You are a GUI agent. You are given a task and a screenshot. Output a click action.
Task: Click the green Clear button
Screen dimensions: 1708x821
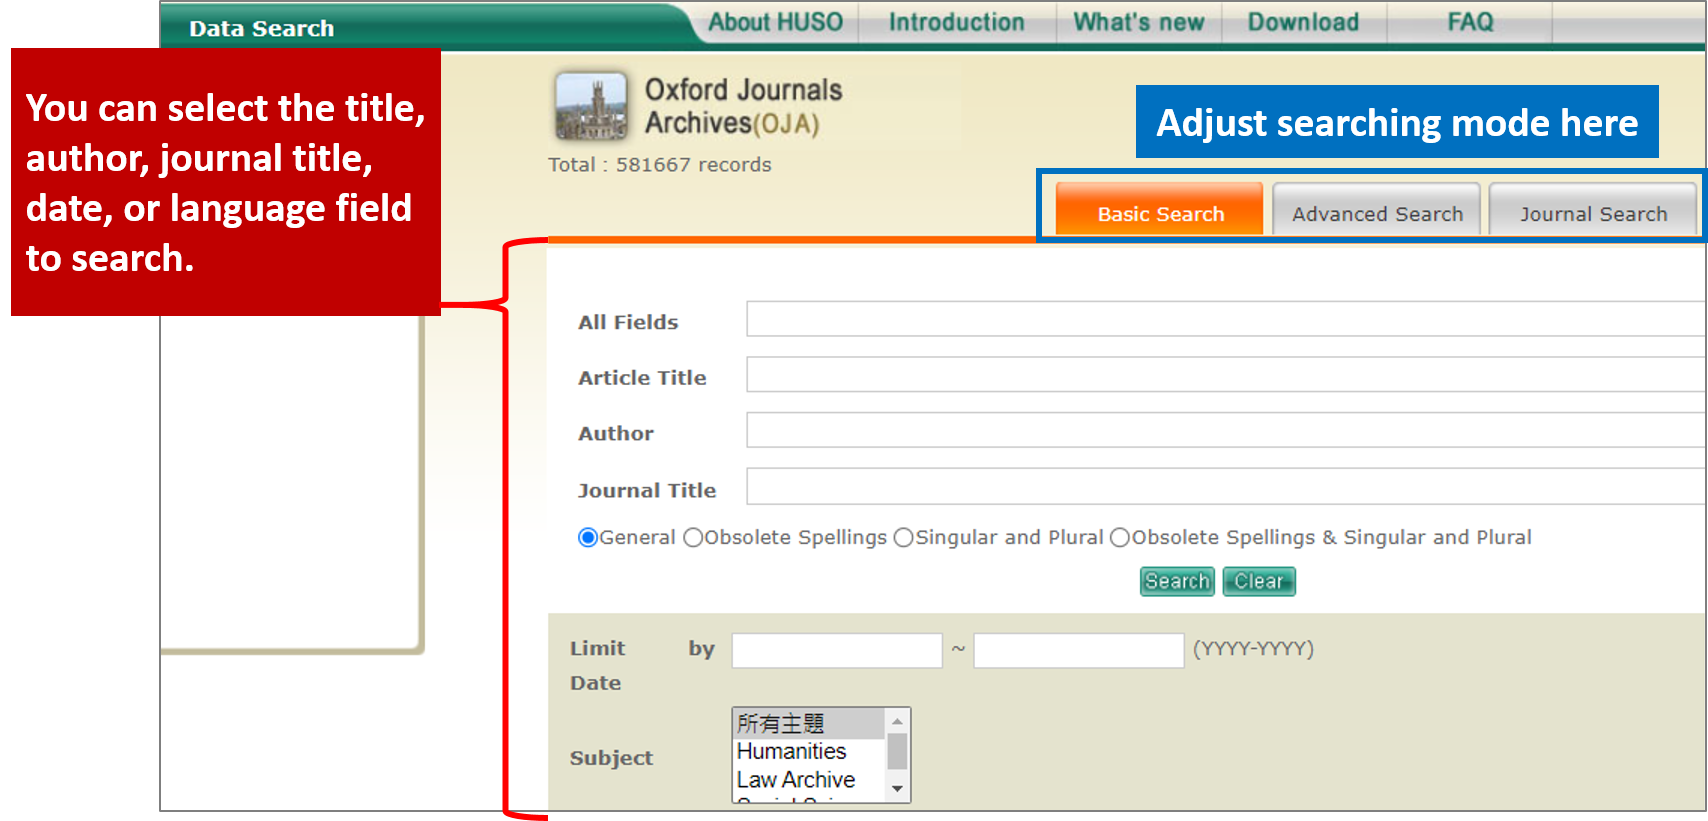click(x=1259, y=581)
